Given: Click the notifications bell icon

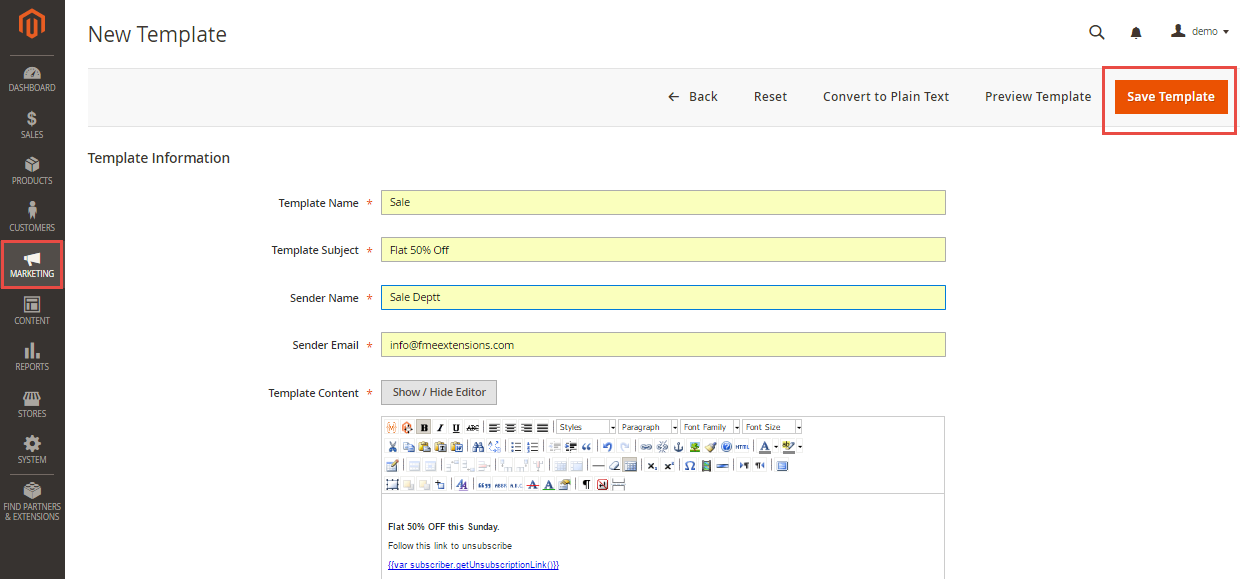Looking at the screenshot, I should (1136, 32).
